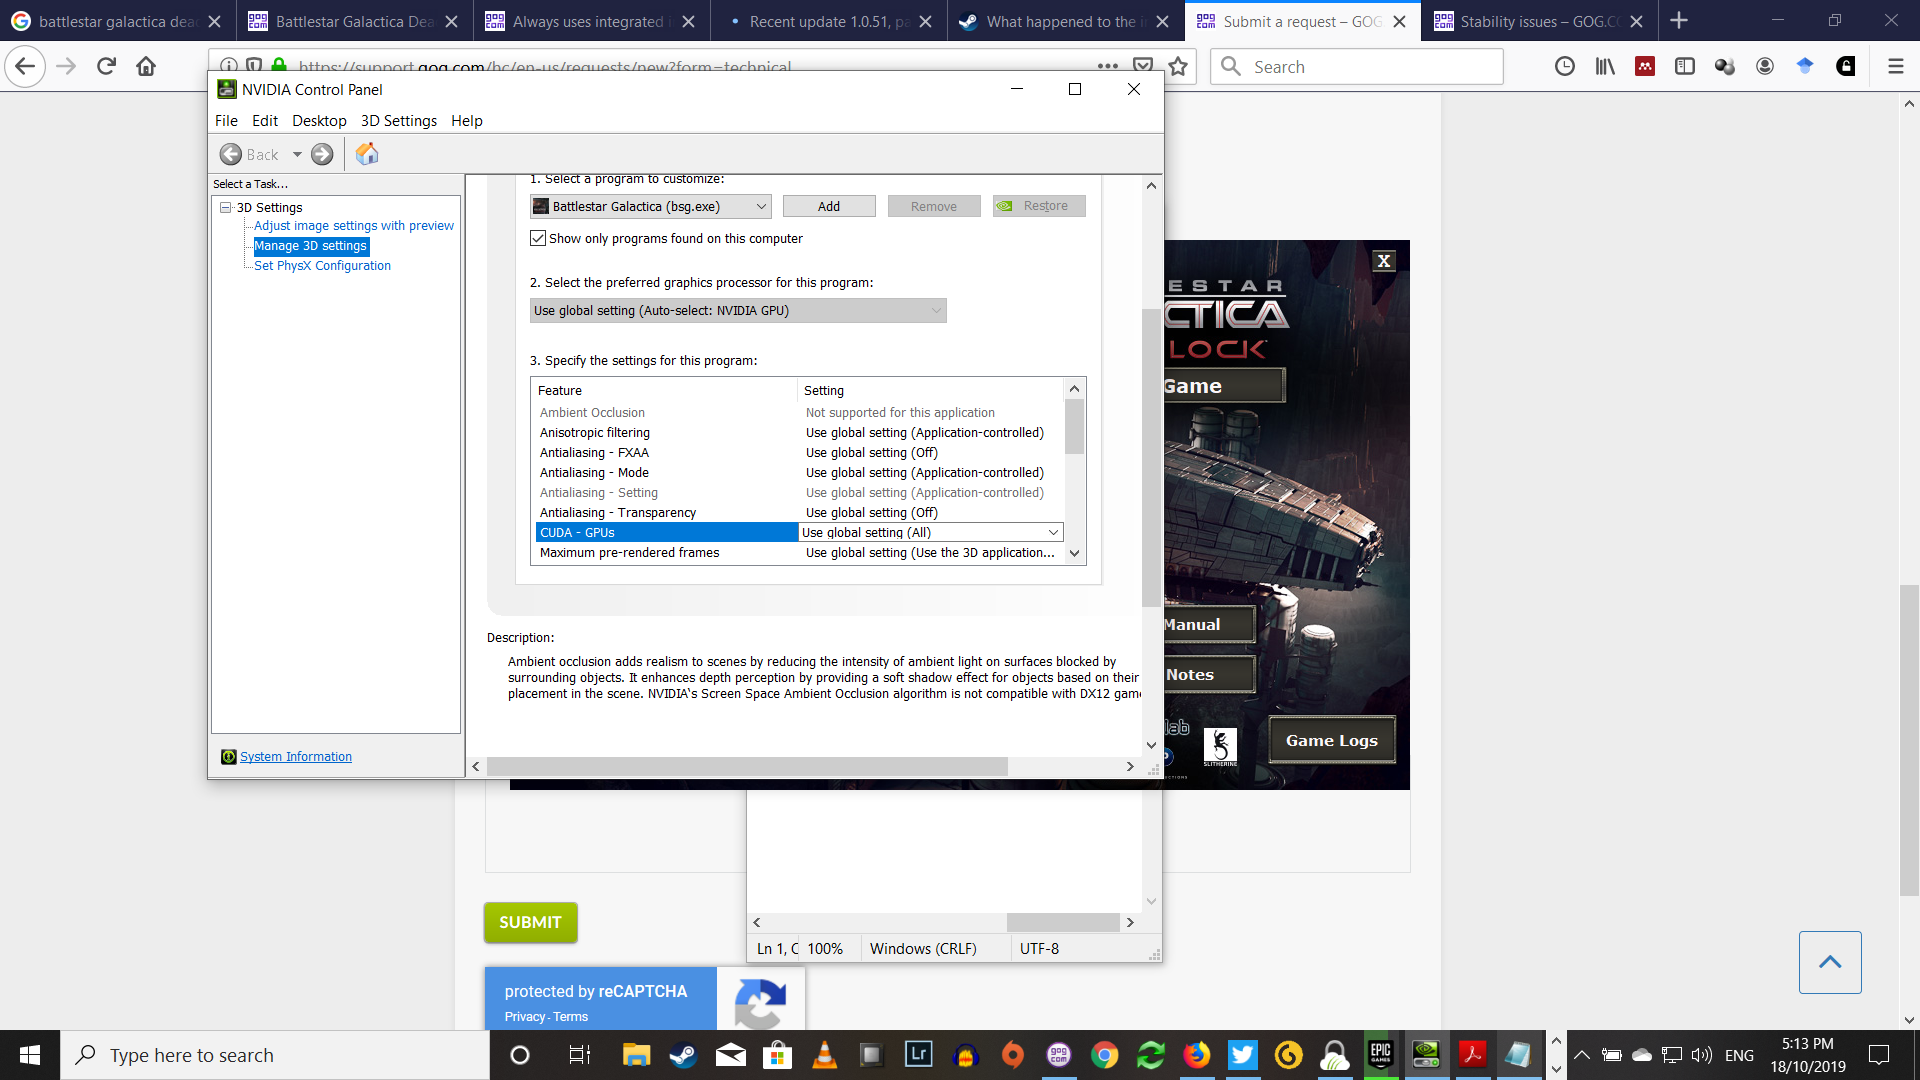This screenshot has height=1080, width=1920.
Task: Click the reCAPTCHA Privacy link
Action: pyautogui.click(x=524, y=1017)
